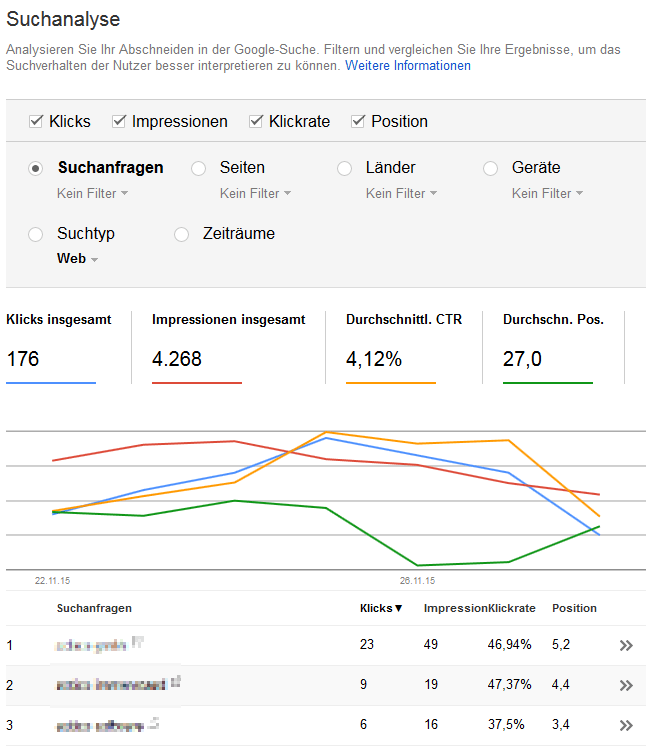Click the Suchanfragen column header
The height and width of the screenshot is (746, 652).
94,609
